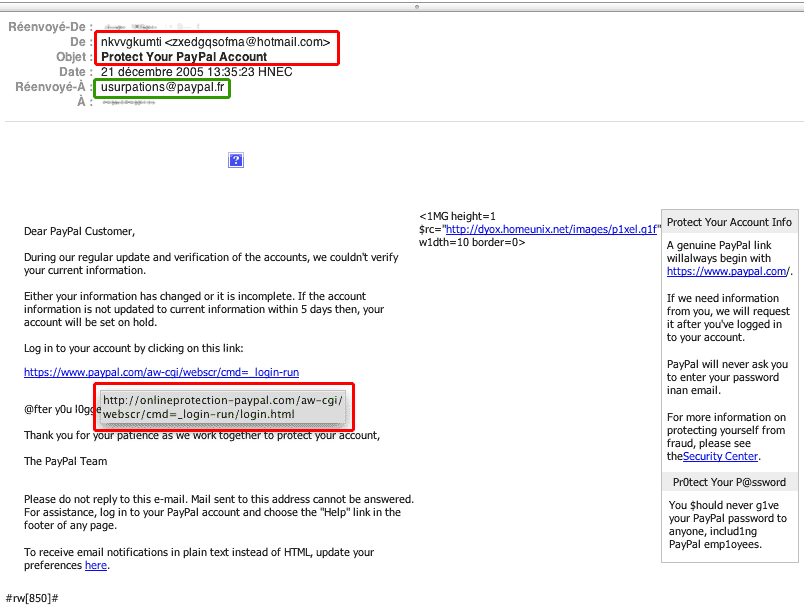Screen dimensions: 804x607
Task: Click the broken image question mark icon
Action: (x=236, y=160)
